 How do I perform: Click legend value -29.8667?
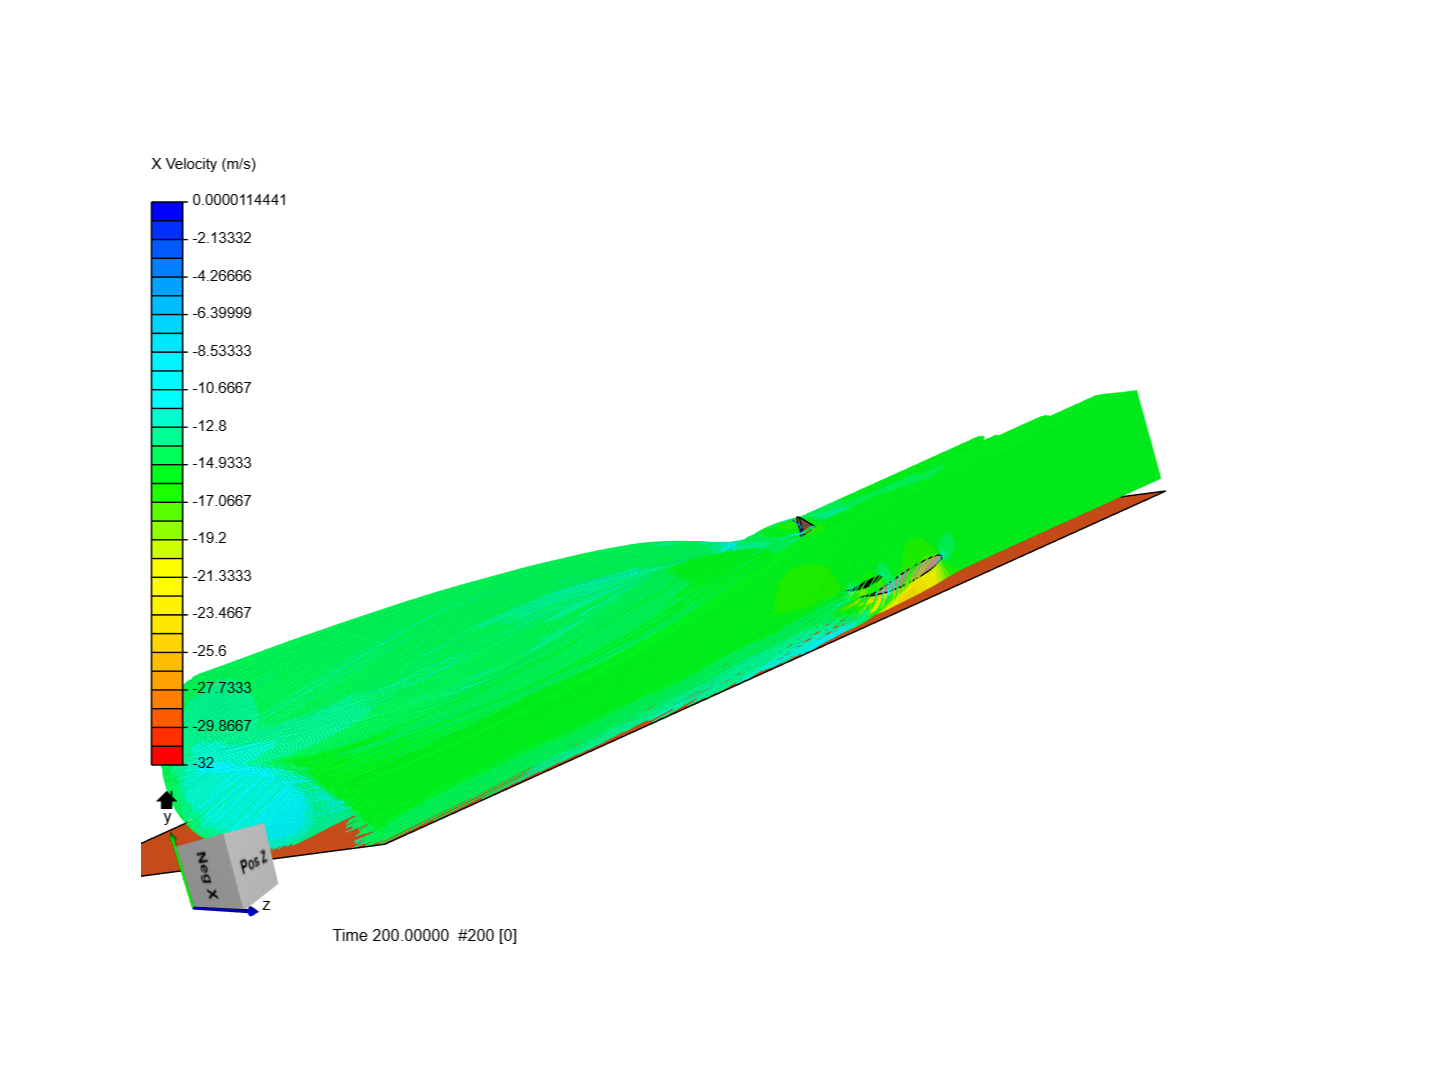222,726
